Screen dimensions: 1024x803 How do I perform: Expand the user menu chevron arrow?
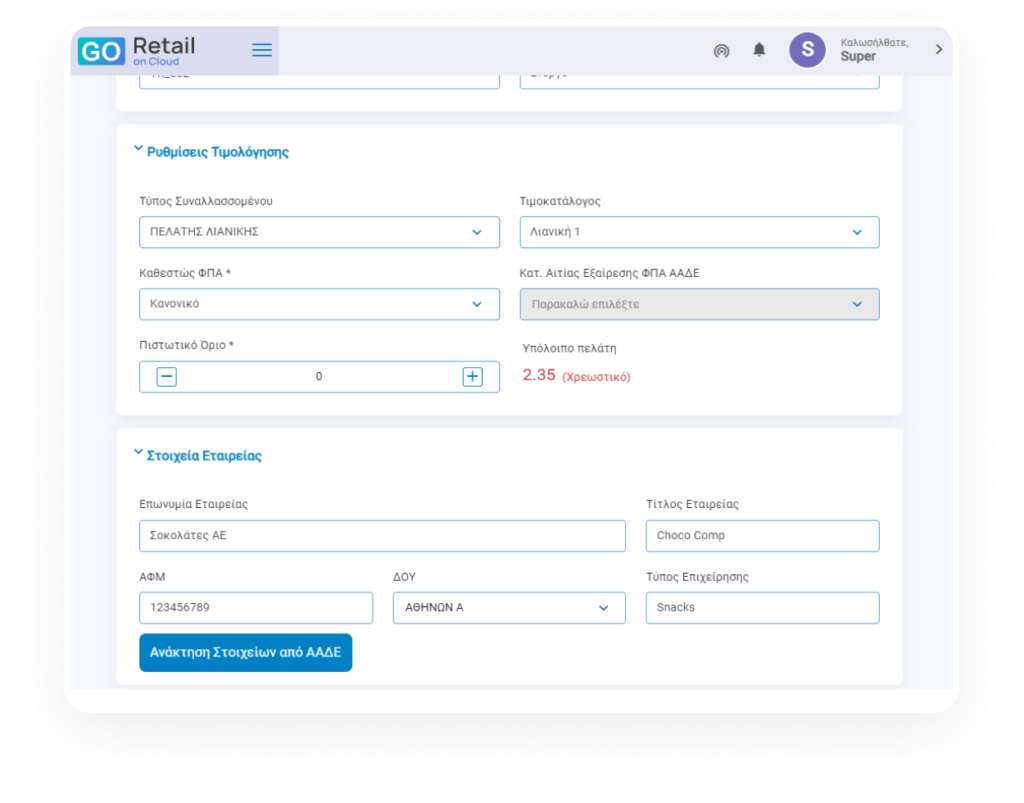tap(938, 50)
